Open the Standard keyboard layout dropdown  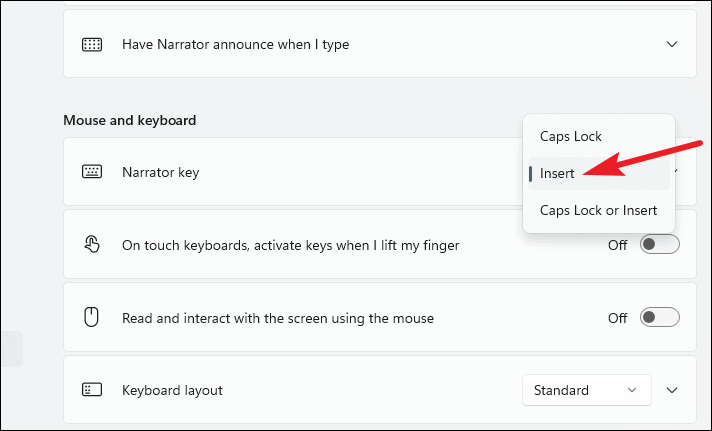[586, 390]
